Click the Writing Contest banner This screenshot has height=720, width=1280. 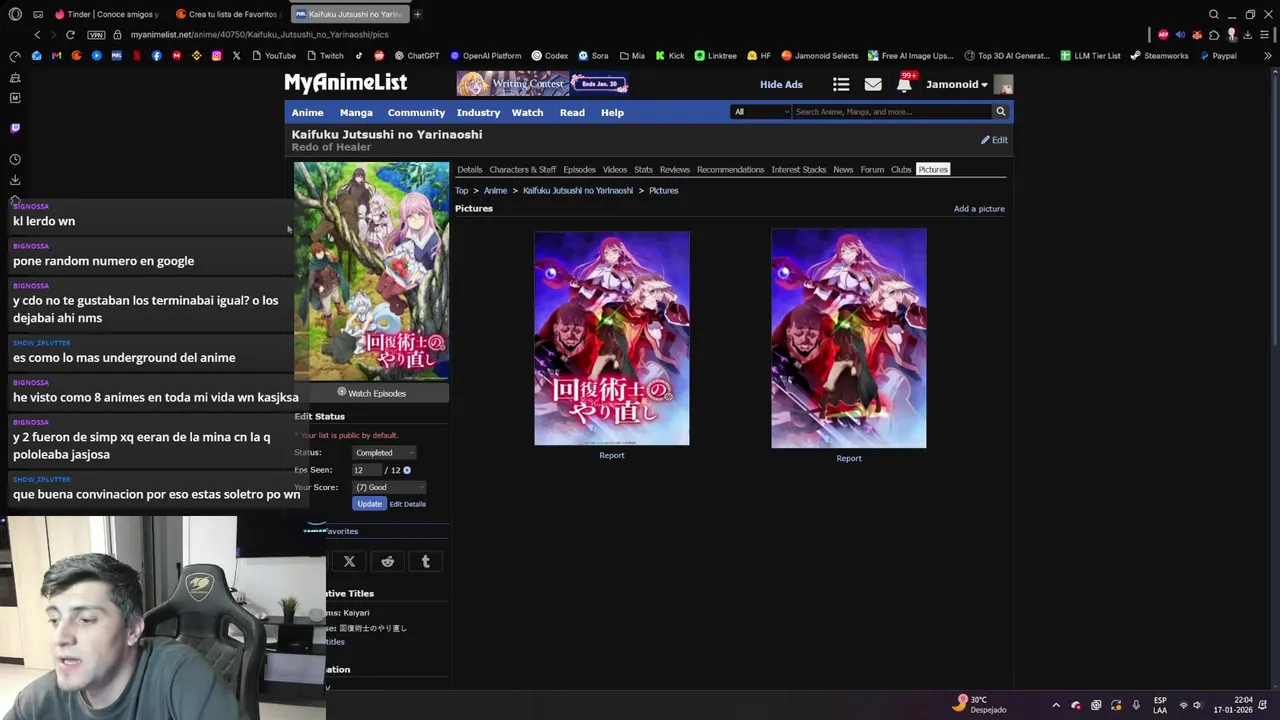(x=543, y=84)
